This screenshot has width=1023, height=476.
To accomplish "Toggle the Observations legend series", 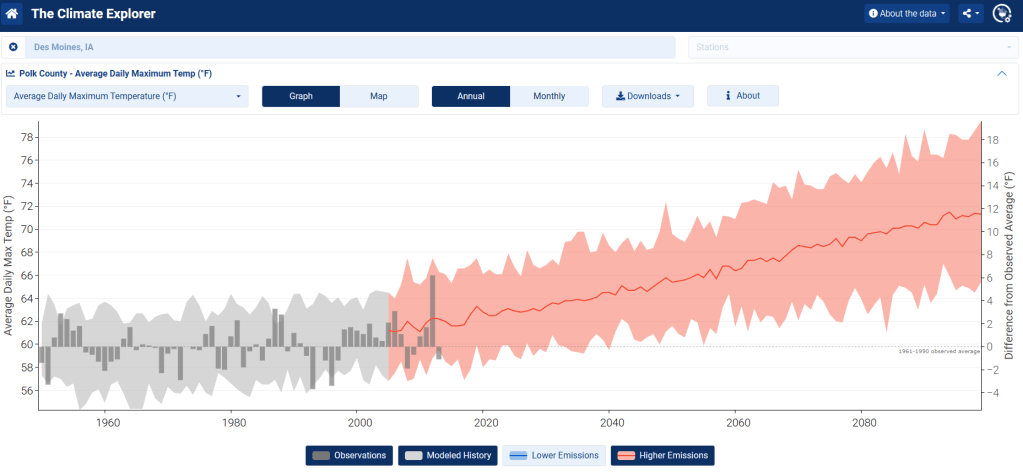I will pyautogui.click(x=348, y=456).
